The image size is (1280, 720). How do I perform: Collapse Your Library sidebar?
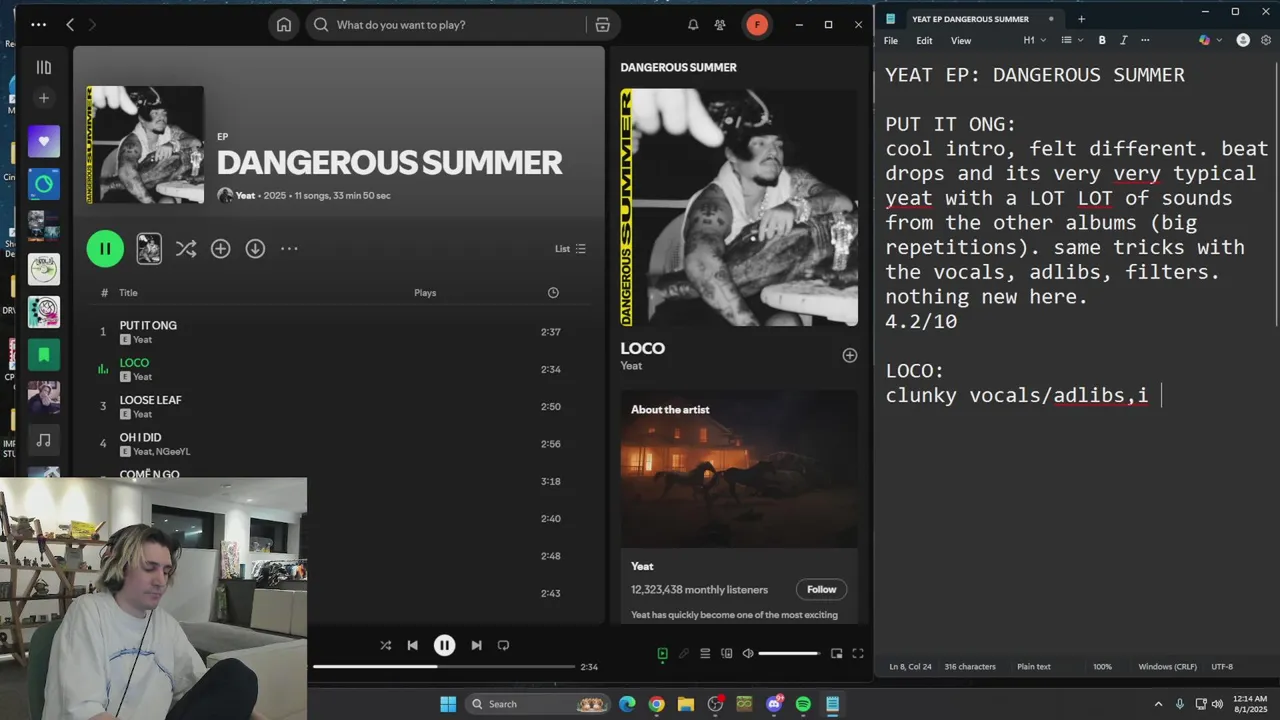pos(44,67)
